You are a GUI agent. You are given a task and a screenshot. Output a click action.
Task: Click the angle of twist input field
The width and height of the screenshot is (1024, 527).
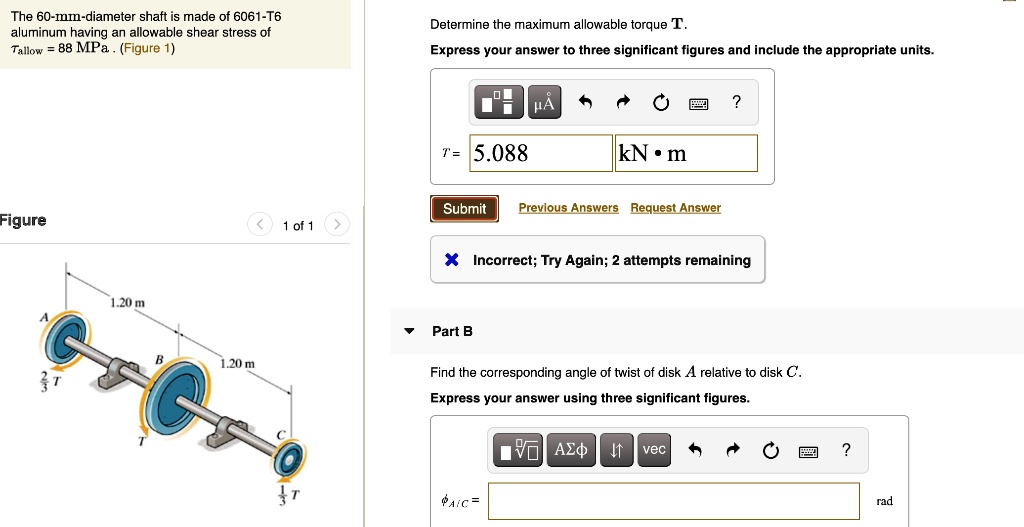pos(673,501)
